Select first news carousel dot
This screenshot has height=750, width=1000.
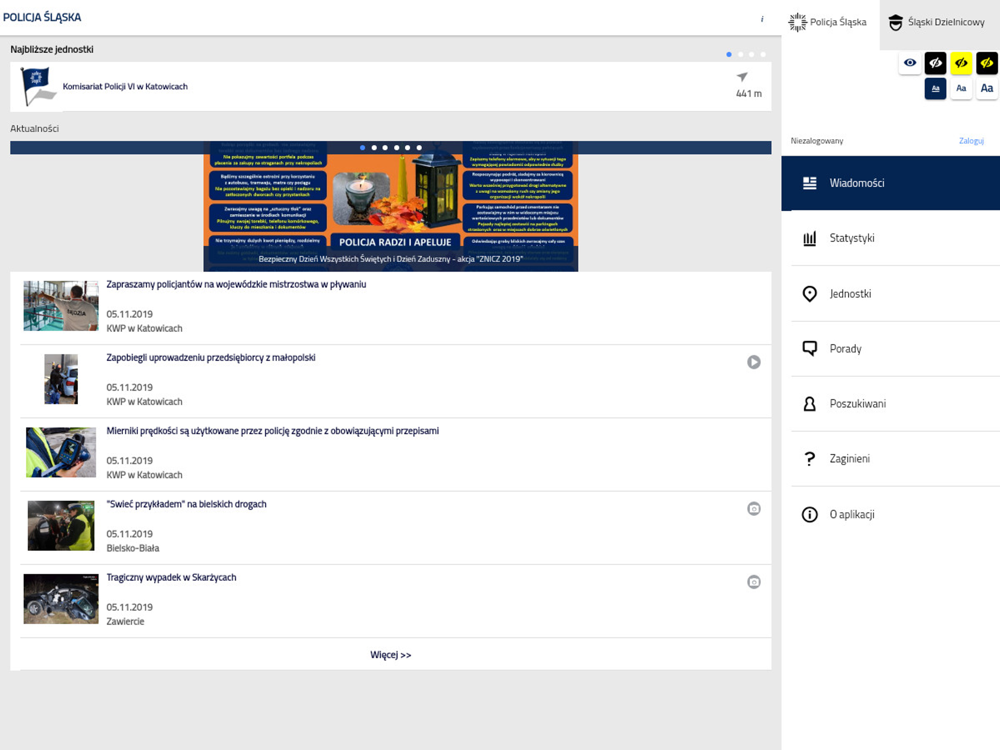coord(362,148)
